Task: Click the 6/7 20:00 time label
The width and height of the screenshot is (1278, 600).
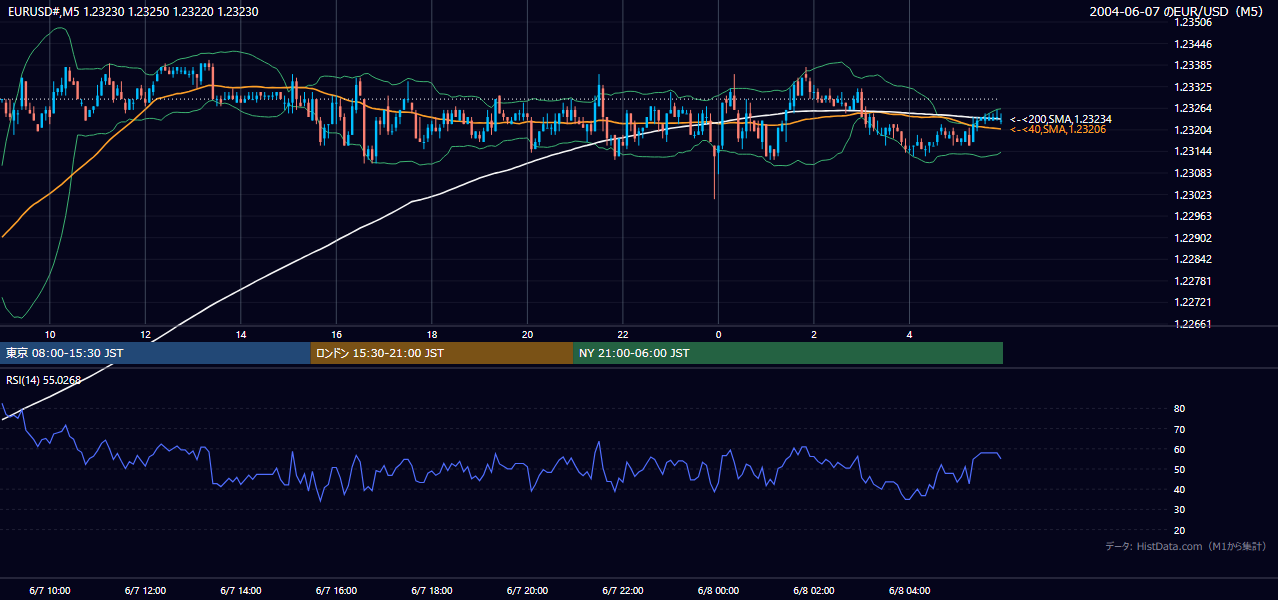Action: pyautogui.click(x=527, y=591)
